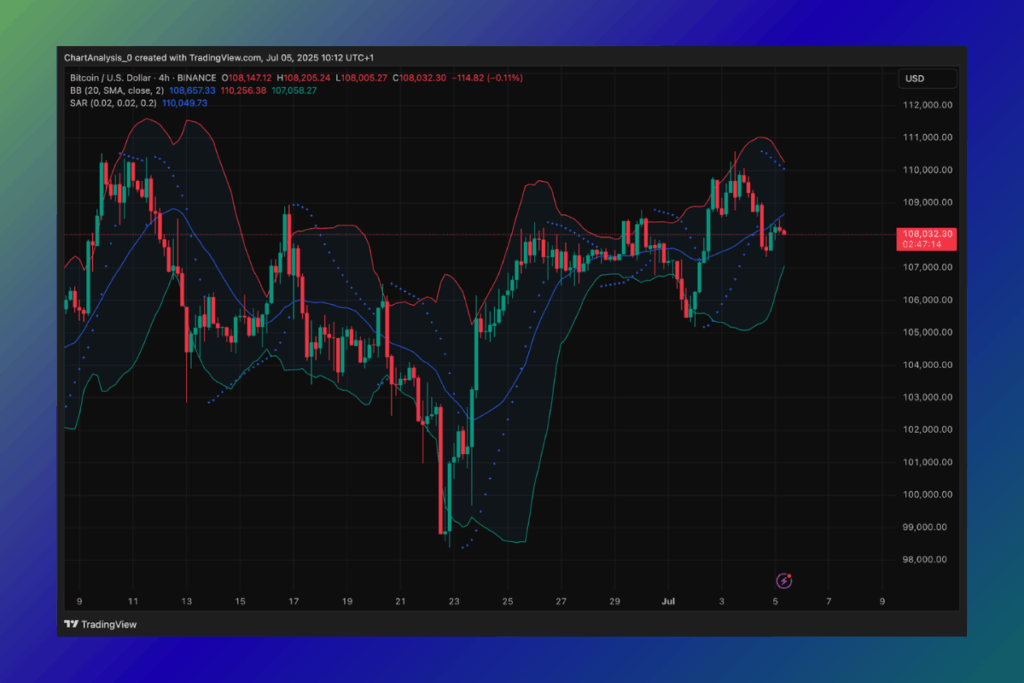Click the High price H108,205.24
Screen dimensions: 1024x683
[306, 78]
